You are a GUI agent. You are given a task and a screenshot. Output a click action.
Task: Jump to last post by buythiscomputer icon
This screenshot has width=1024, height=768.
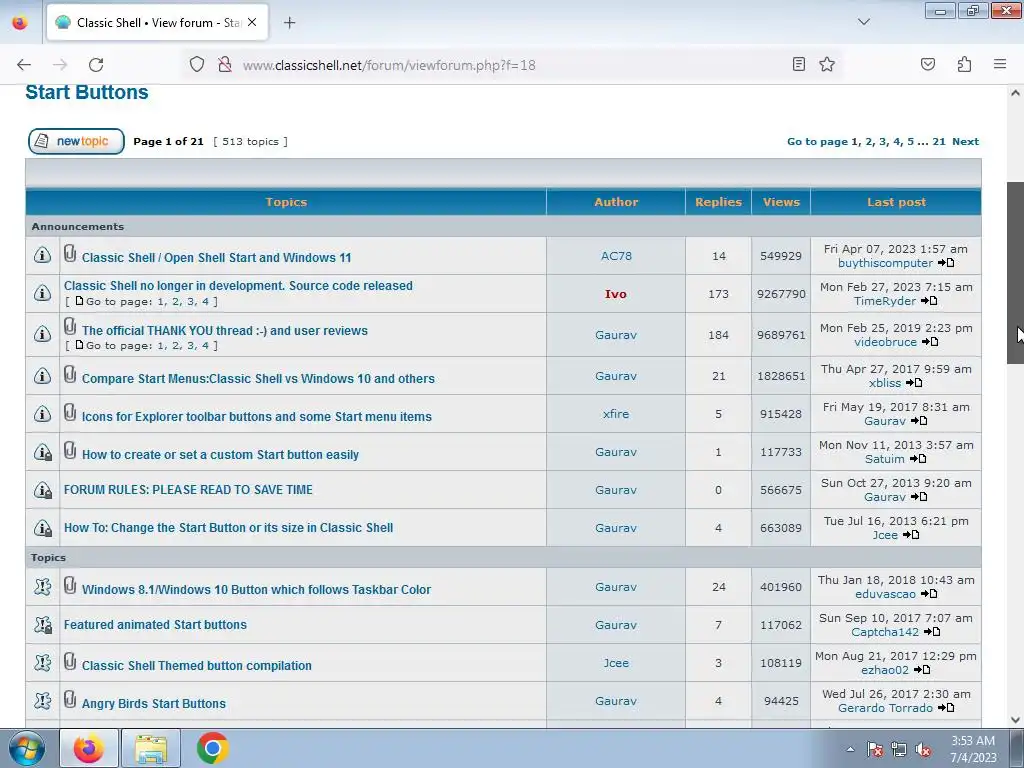(946, 263)
